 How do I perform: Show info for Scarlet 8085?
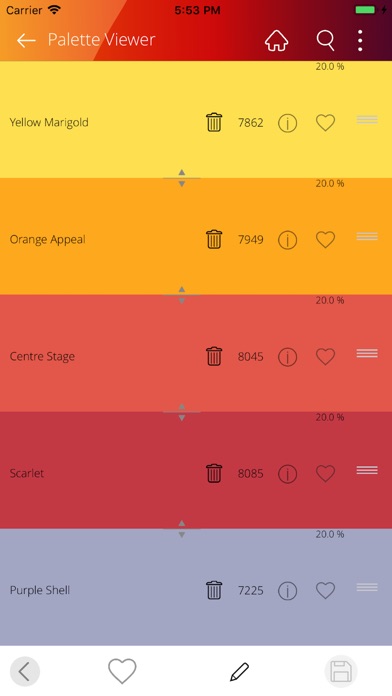click(x=287, y=474)
